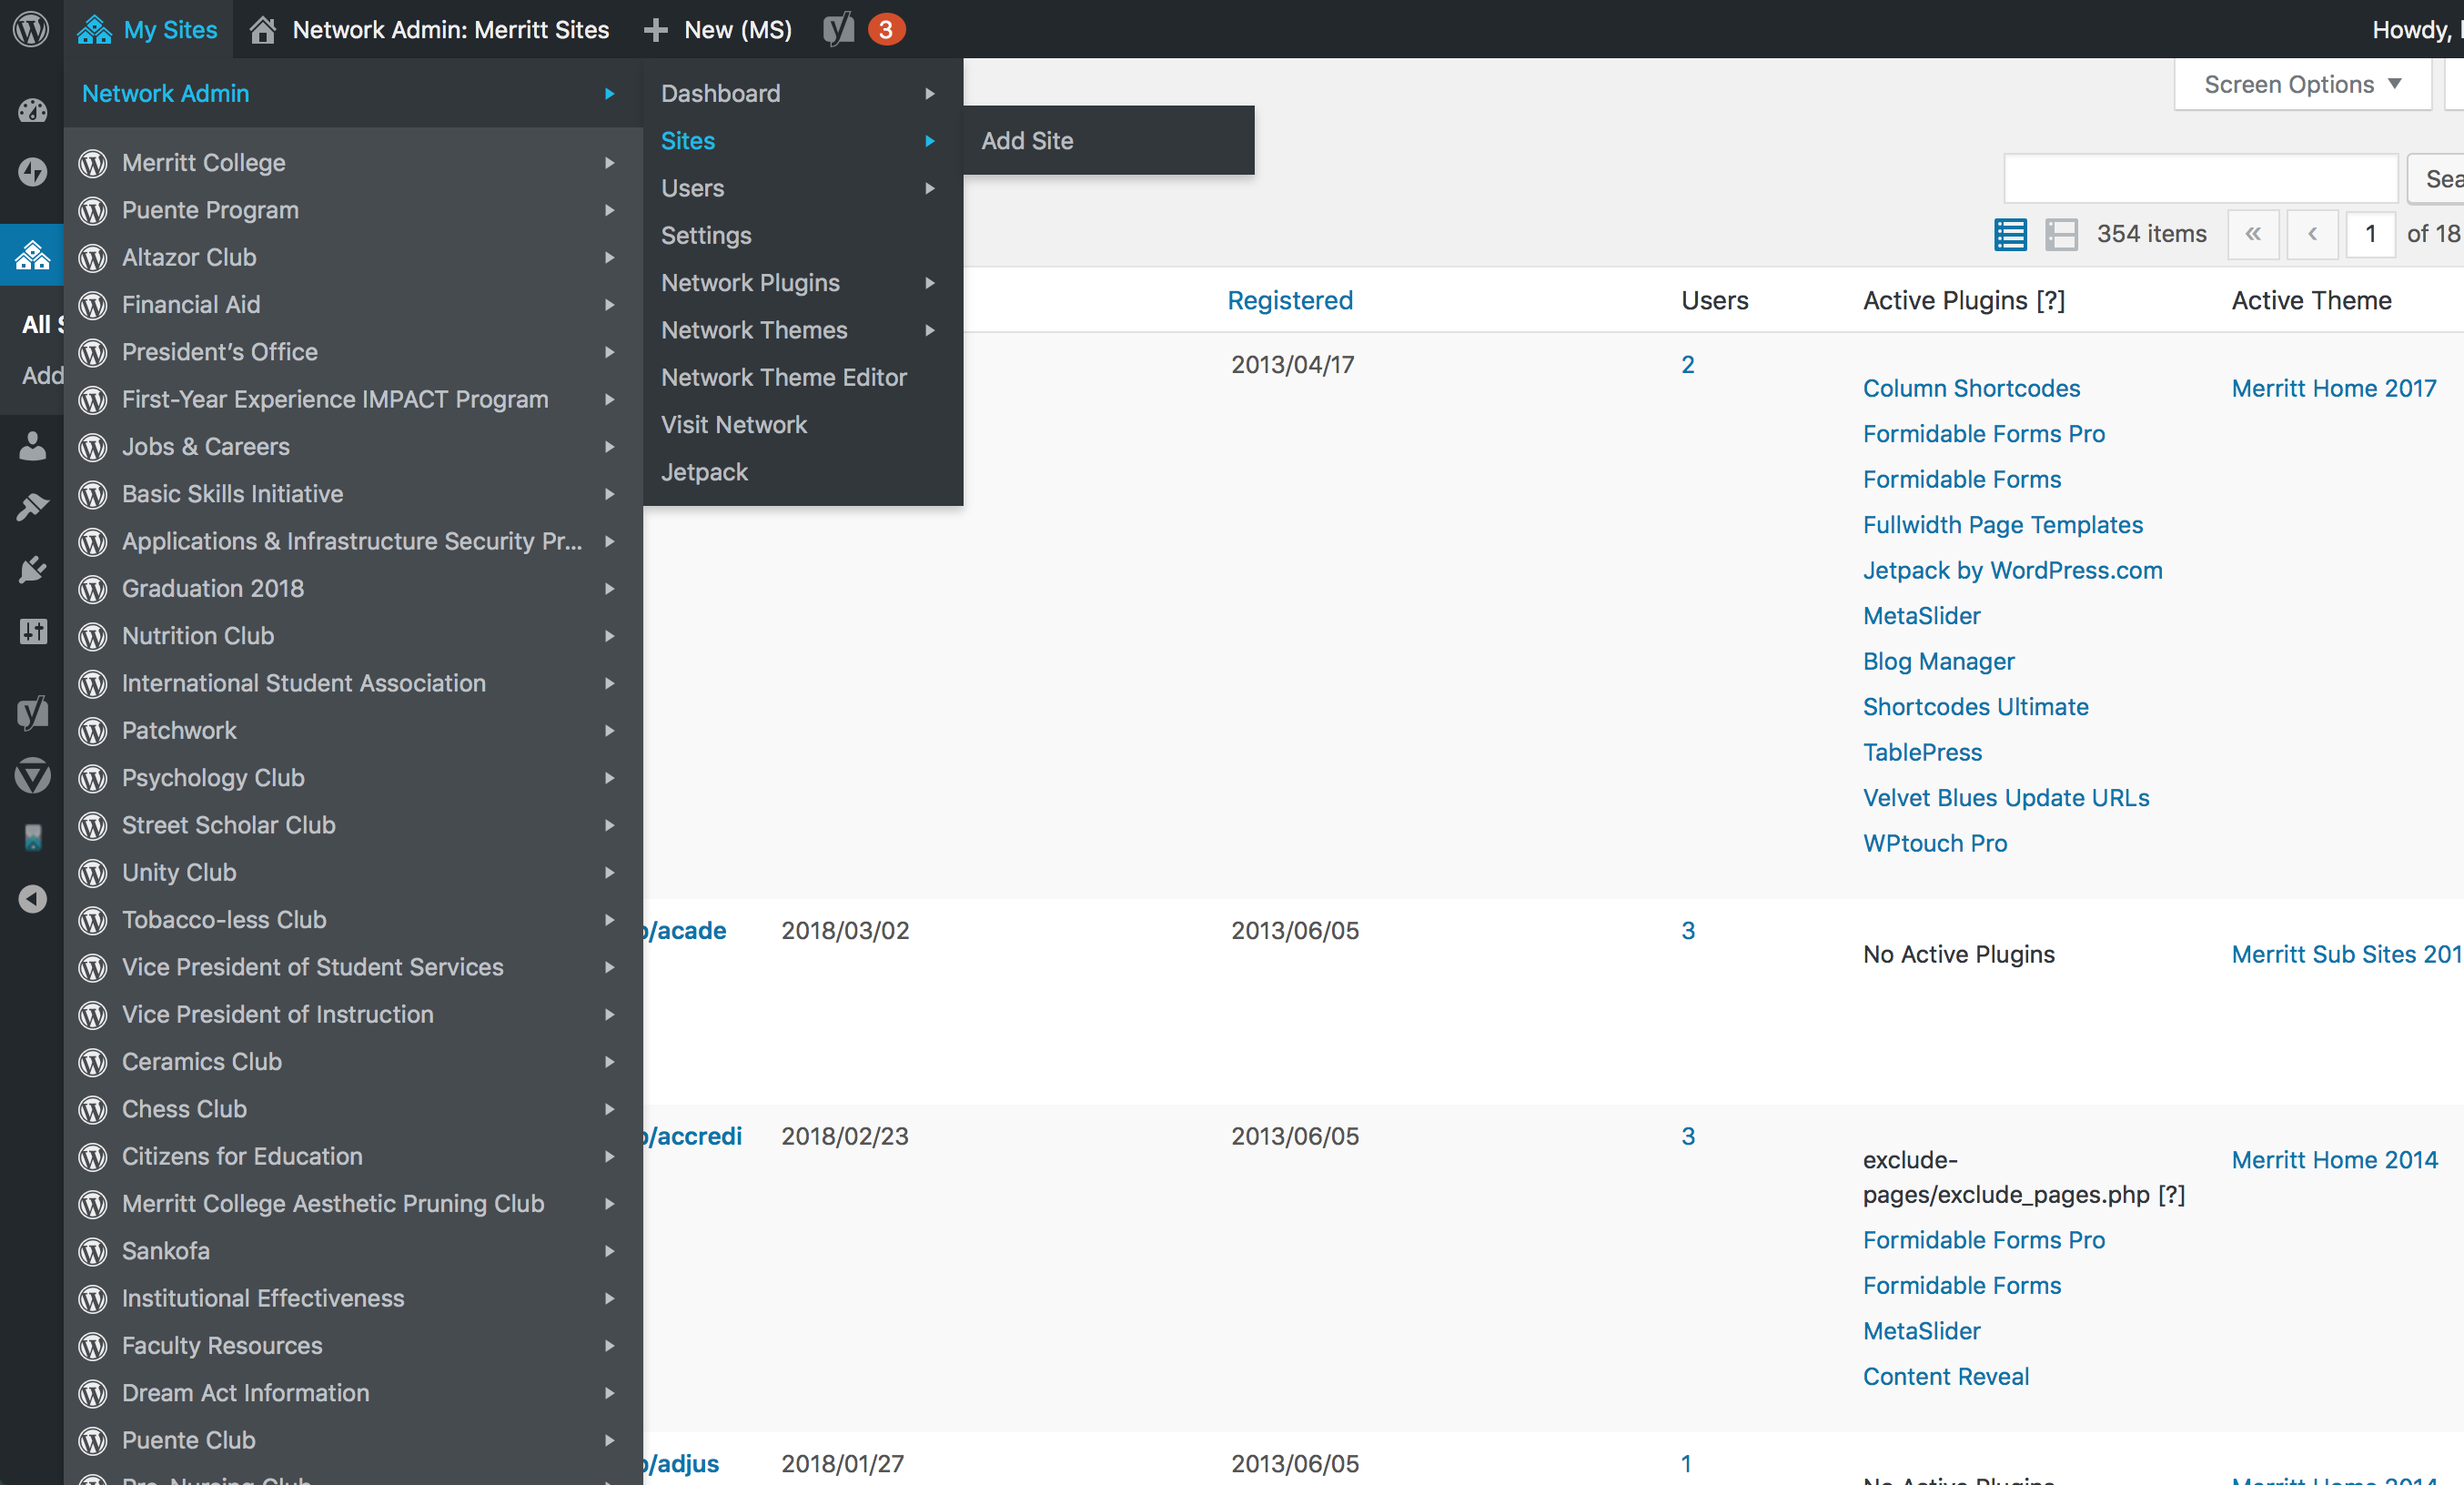The image size is (2464, 1485).
Task: Select Settings in Network Admin menu
Action: click(706, 235)
